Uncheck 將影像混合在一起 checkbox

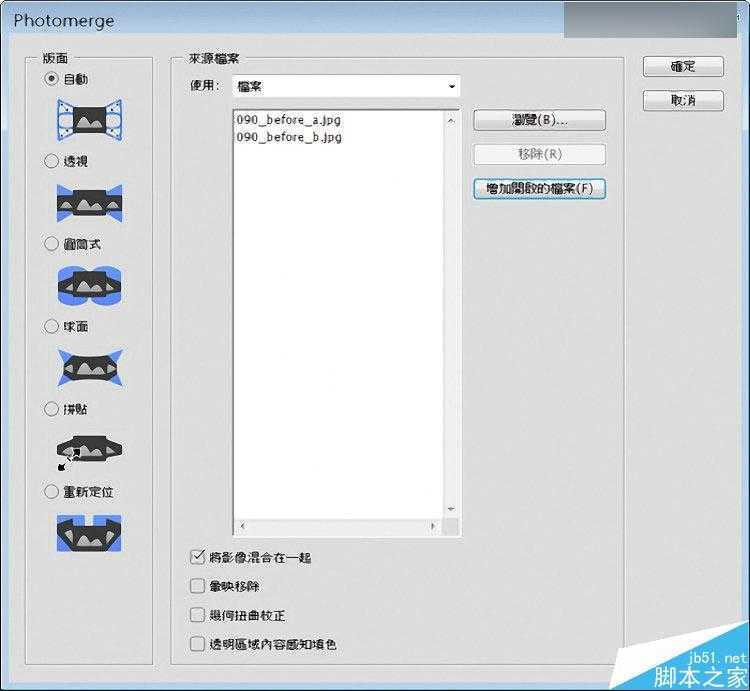pos(197,557)
